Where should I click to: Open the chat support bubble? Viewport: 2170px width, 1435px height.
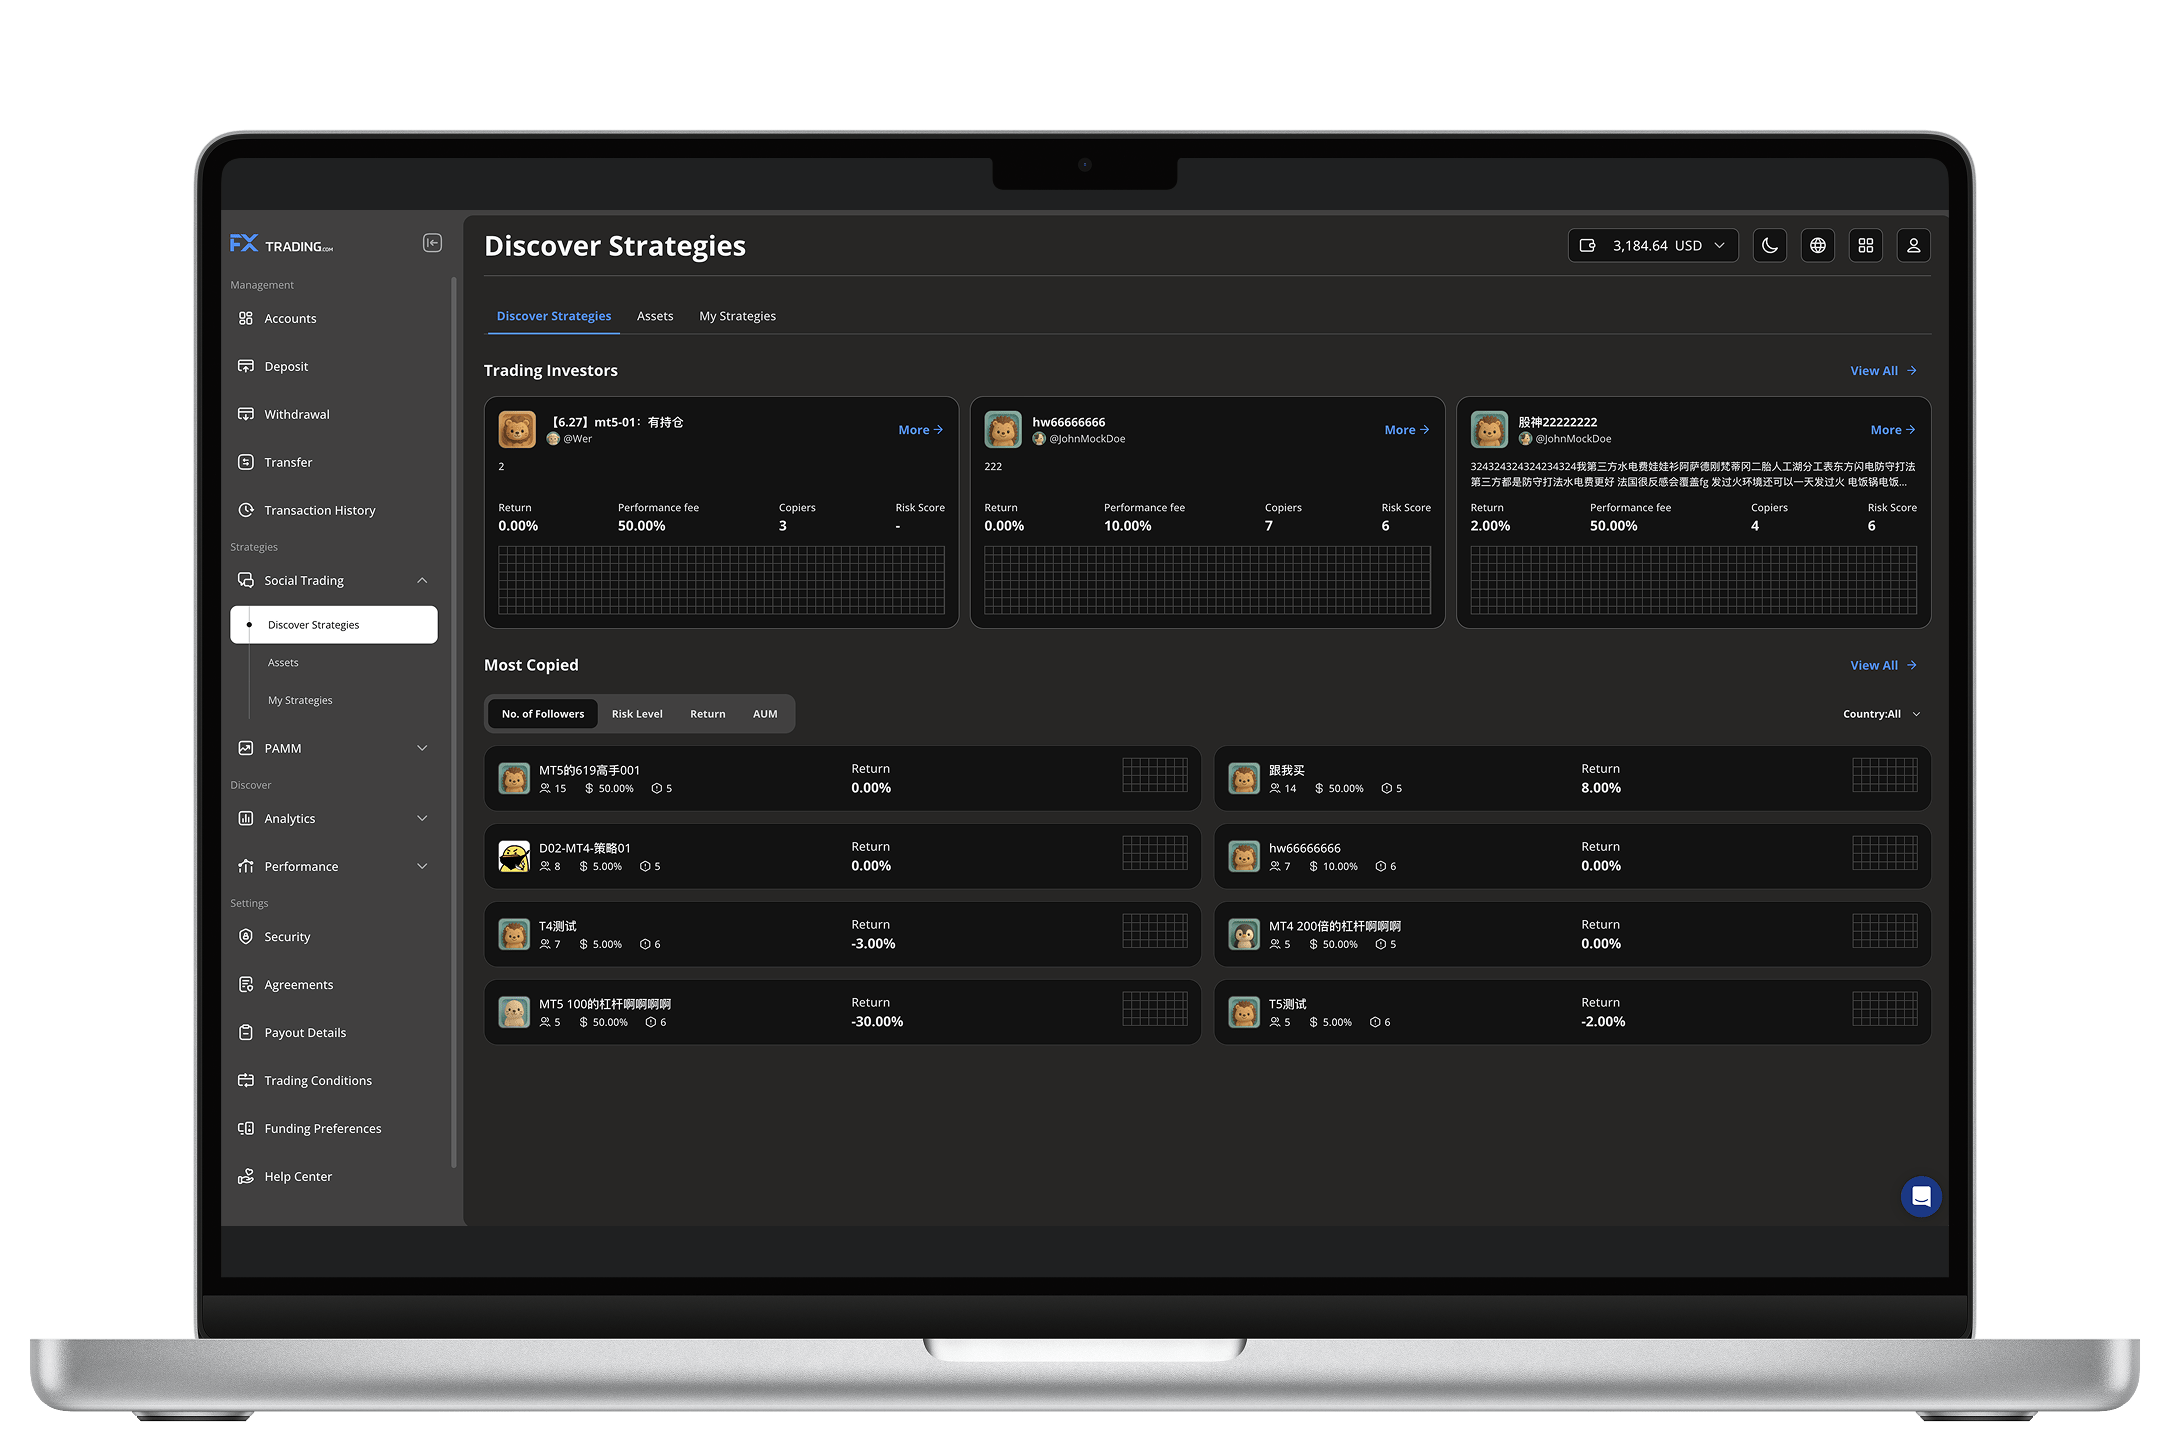[x=1920, y=1196]
